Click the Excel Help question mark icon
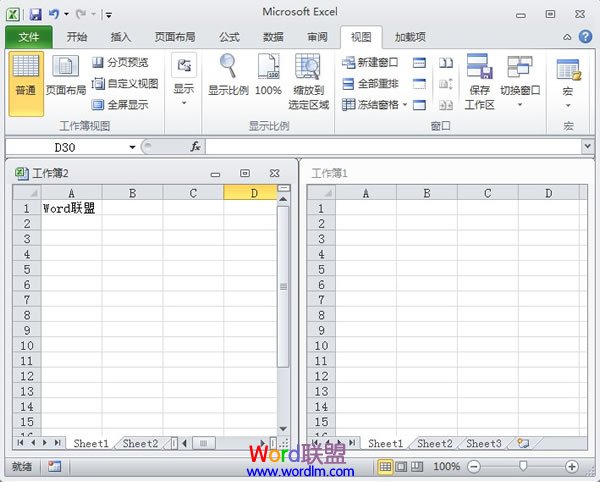 coord(585,37)
